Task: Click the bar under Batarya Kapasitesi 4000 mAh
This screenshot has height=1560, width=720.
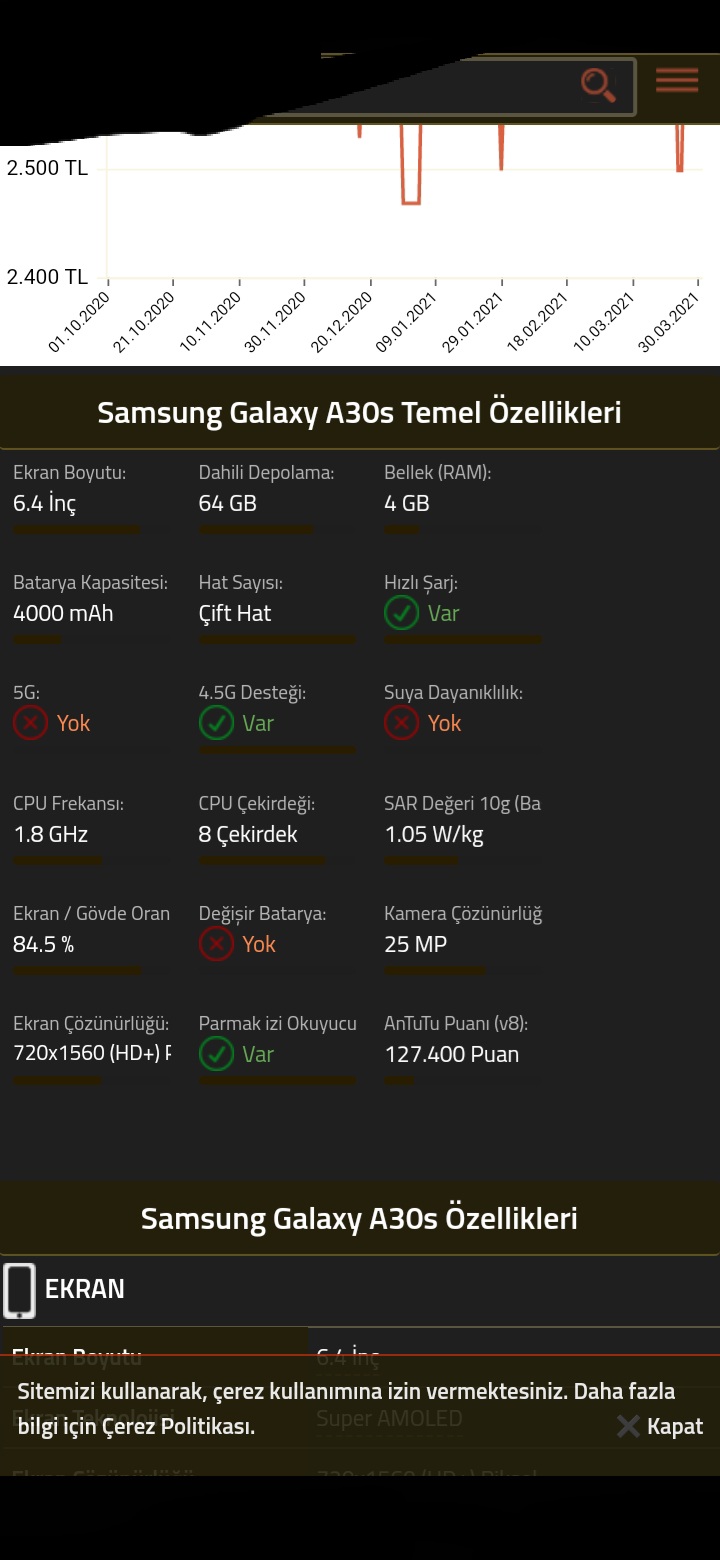Action: pos(91,639)
